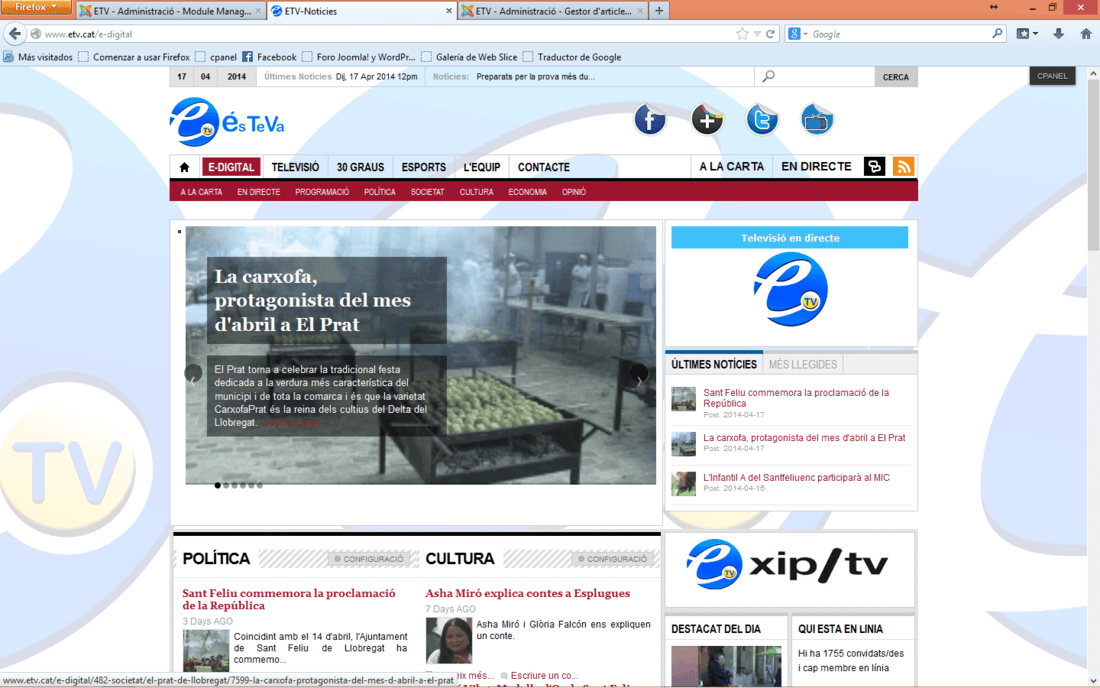1100x688 pixels.
Task: Bookmark this page with the star icon
Action: click(742, 34)
